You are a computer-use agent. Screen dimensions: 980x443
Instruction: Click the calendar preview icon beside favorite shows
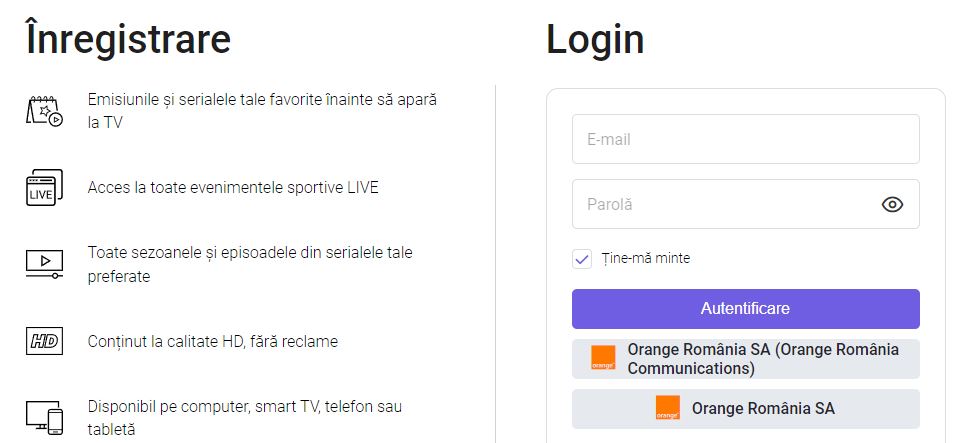(44, 111)
